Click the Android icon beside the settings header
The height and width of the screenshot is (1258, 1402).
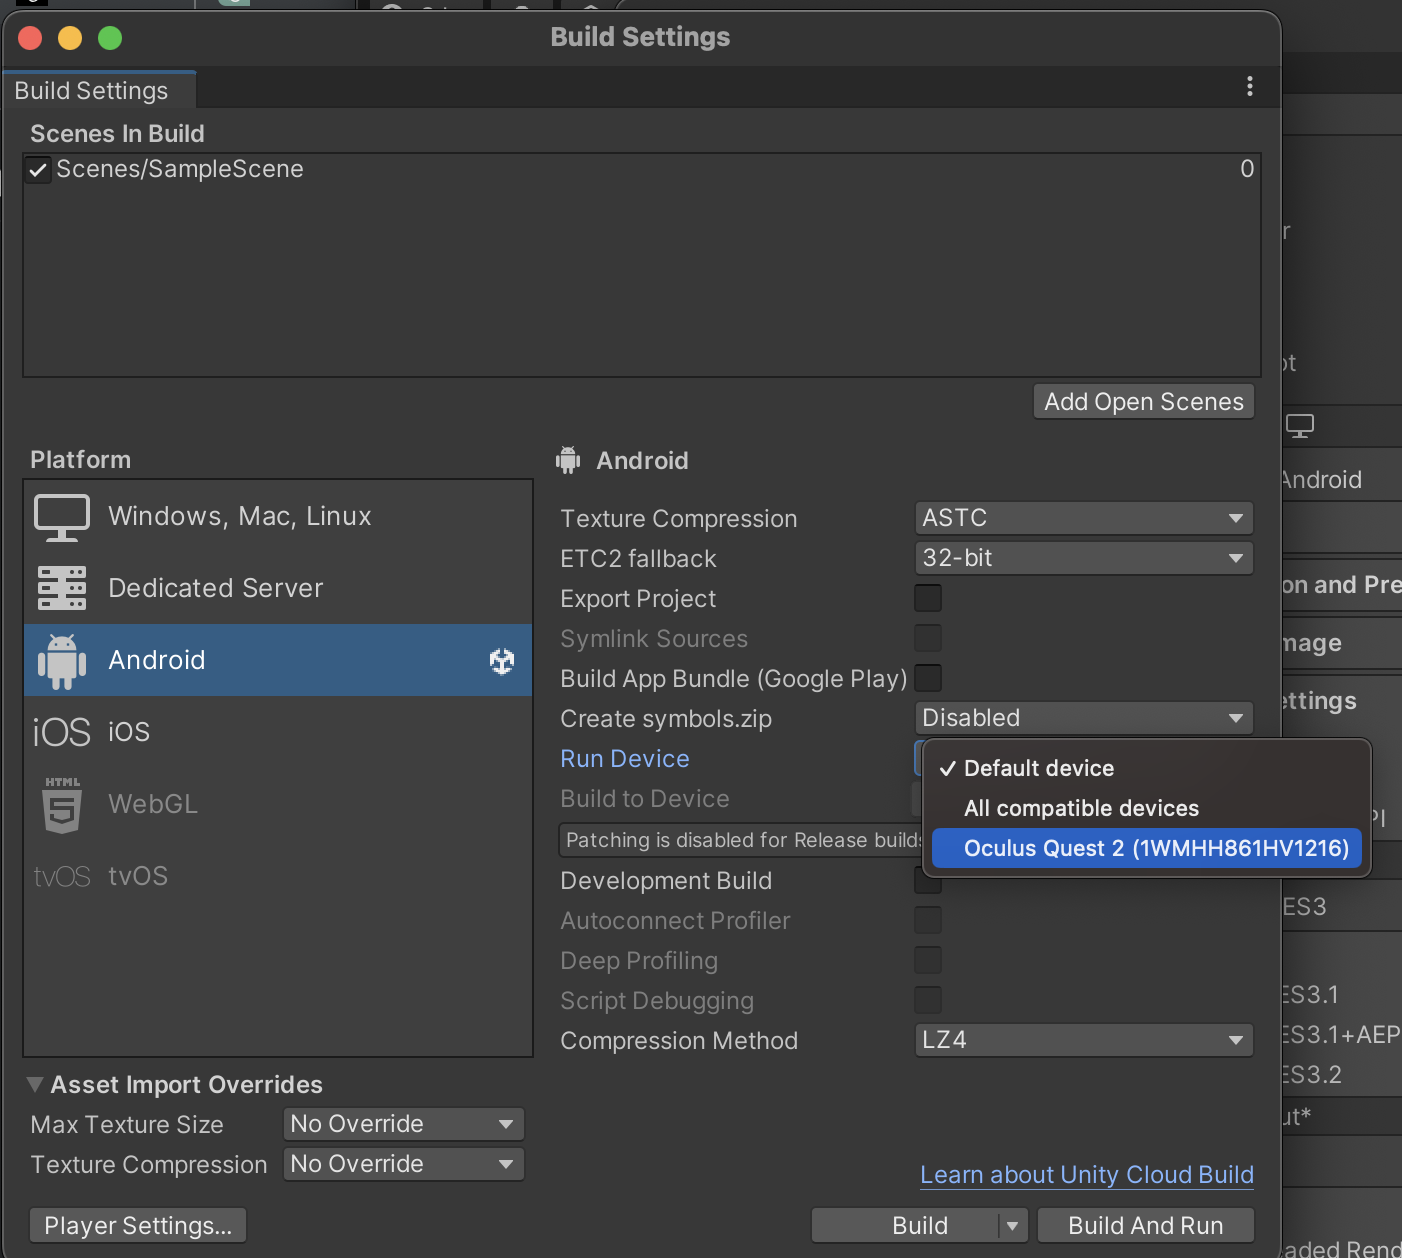(x=568, y=460)
